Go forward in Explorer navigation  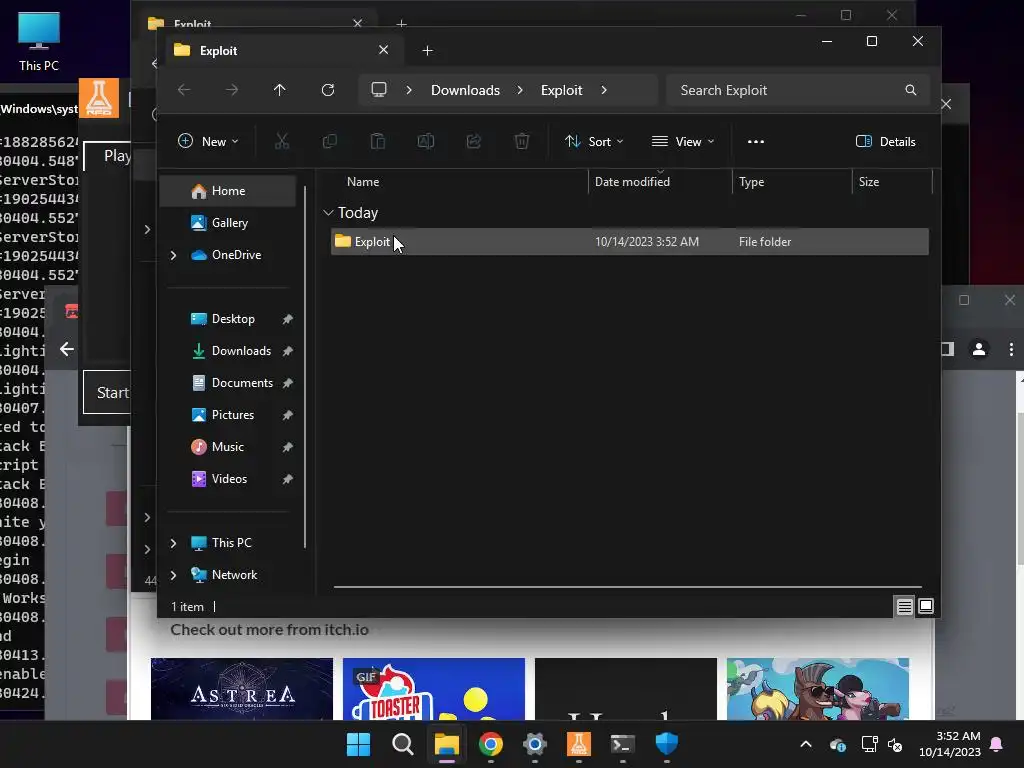tap(232, 90)
